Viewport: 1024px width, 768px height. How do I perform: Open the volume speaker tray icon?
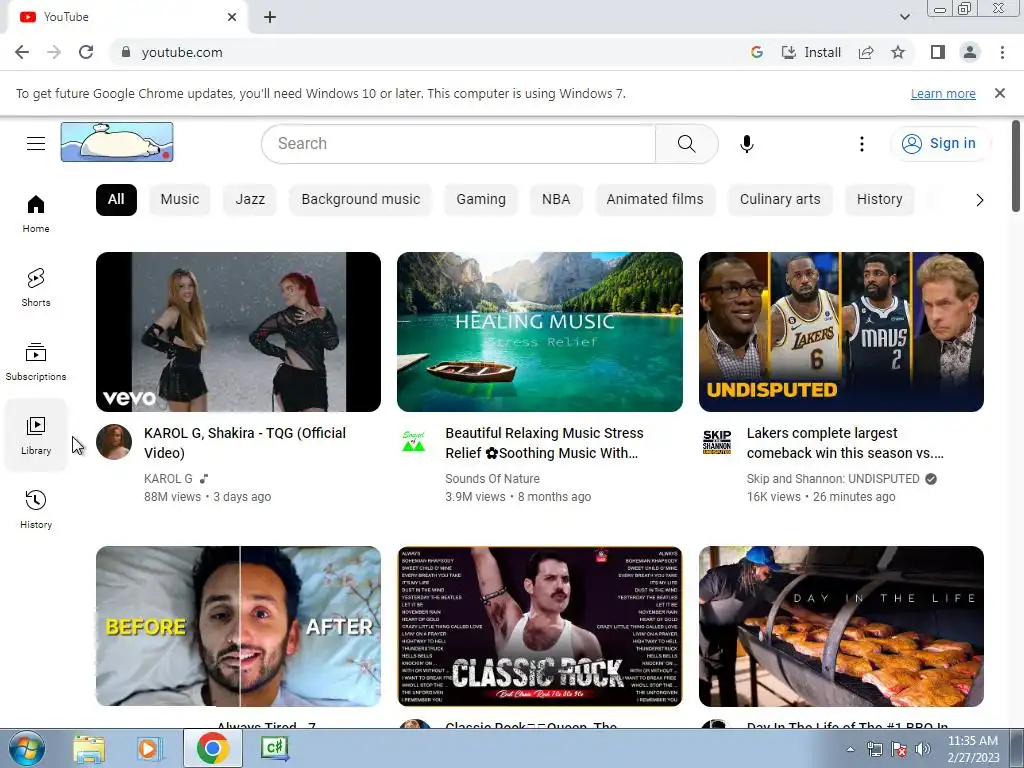[923, 749]
